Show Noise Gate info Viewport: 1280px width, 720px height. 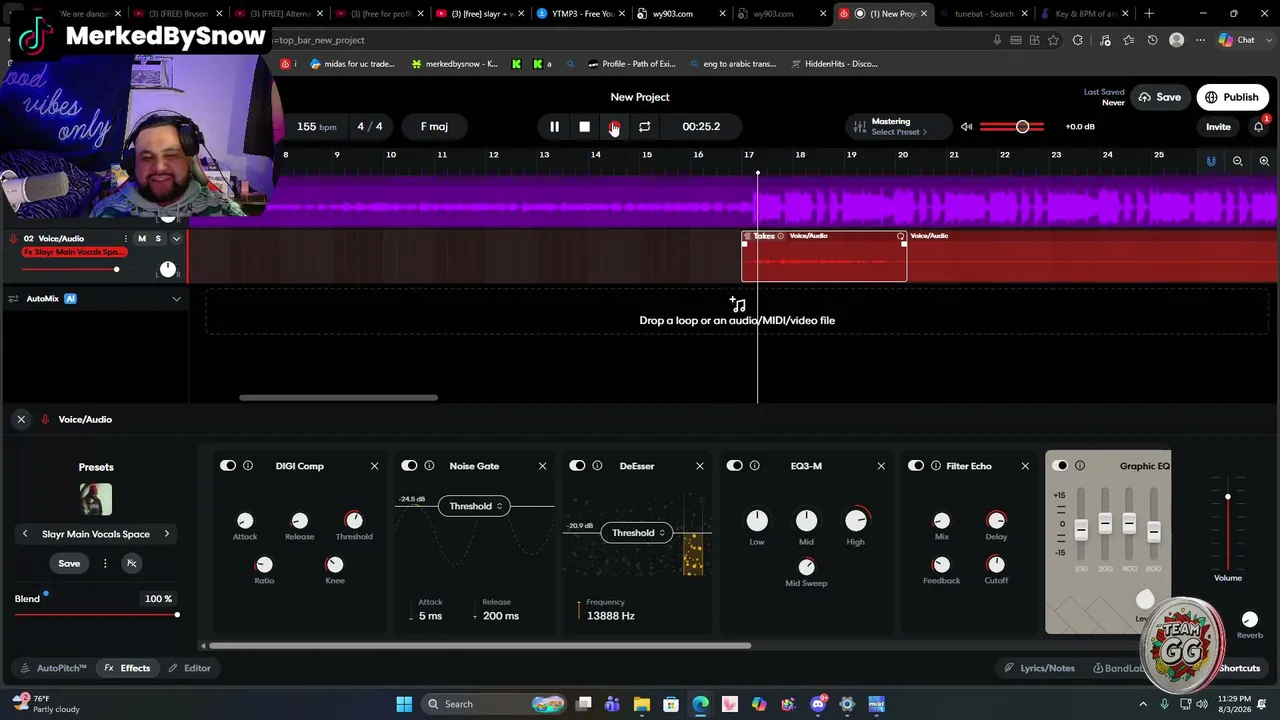tap(429, 466)
